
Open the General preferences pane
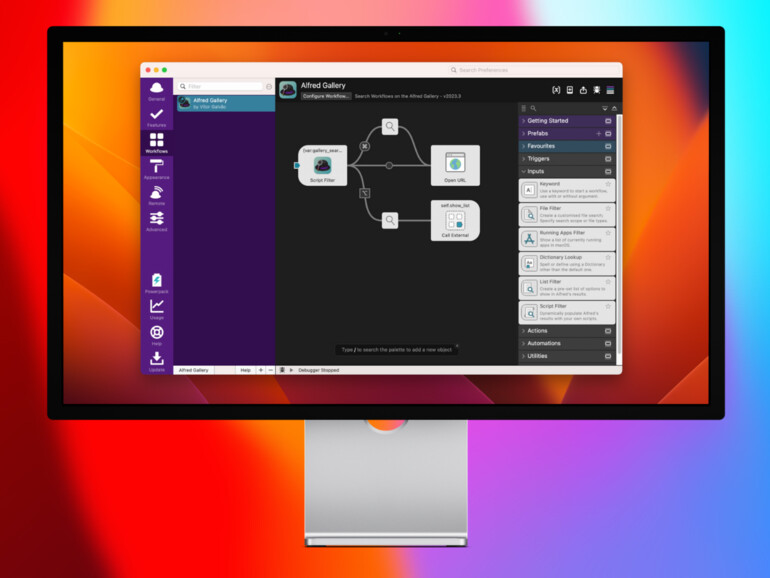(157, 91)
